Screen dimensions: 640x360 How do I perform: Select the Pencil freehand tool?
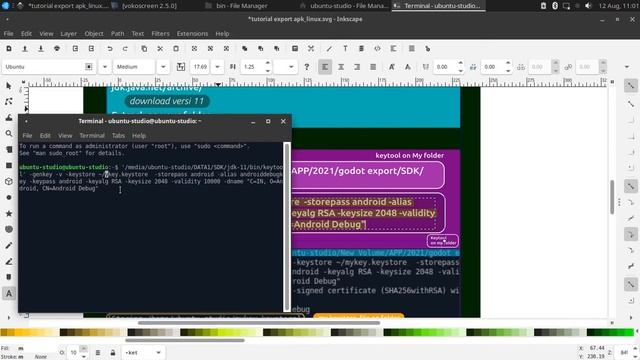(9, 245)
